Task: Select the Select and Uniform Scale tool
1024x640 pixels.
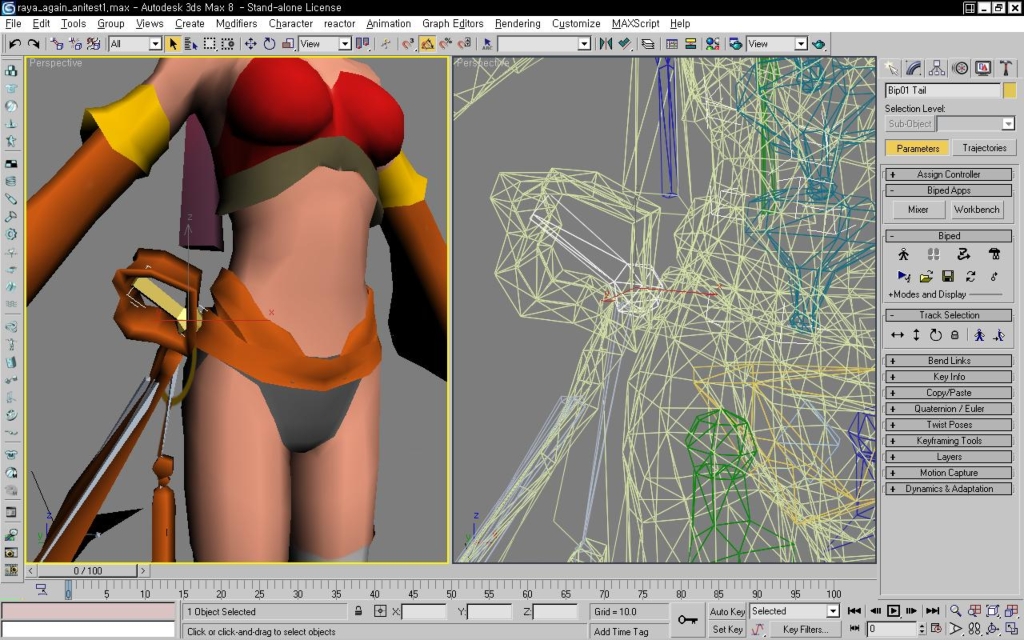Action: pos(288,44)
